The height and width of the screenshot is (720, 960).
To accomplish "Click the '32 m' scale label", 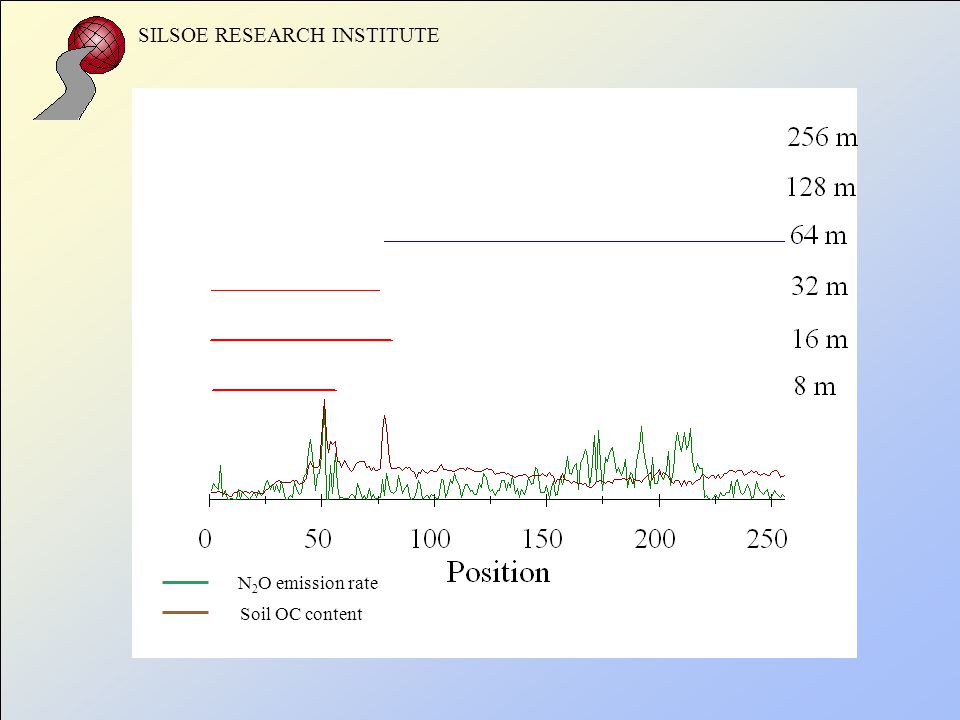I will [x=819, y=286].
